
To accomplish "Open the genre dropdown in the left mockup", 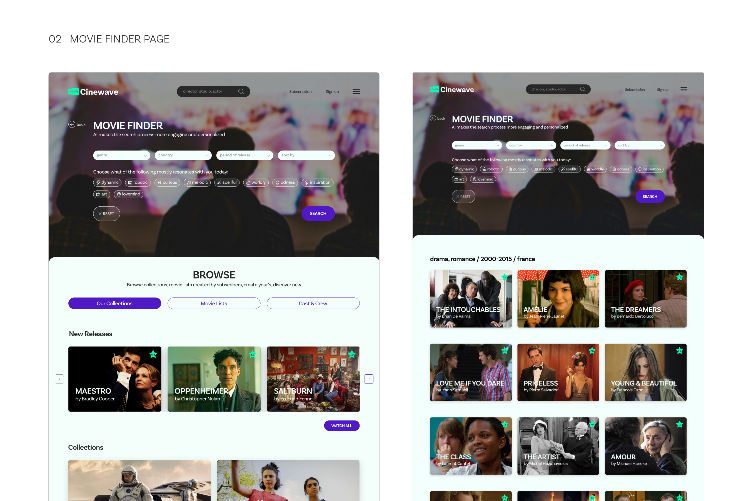I will (x=121, y=155).
